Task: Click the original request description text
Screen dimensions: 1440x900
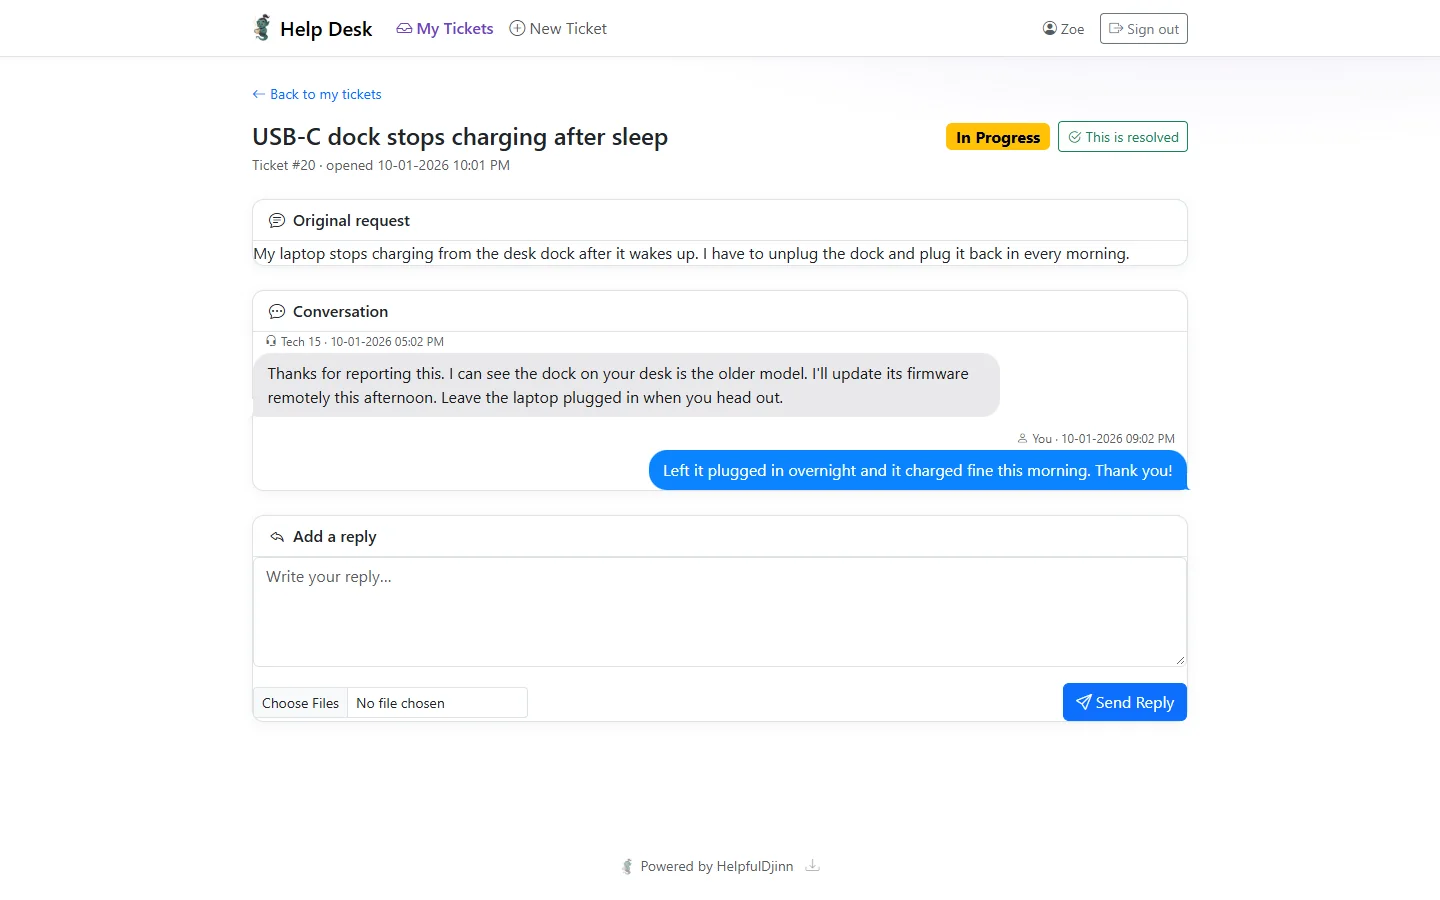Action: pyautogui.click(x=691, y=254)
